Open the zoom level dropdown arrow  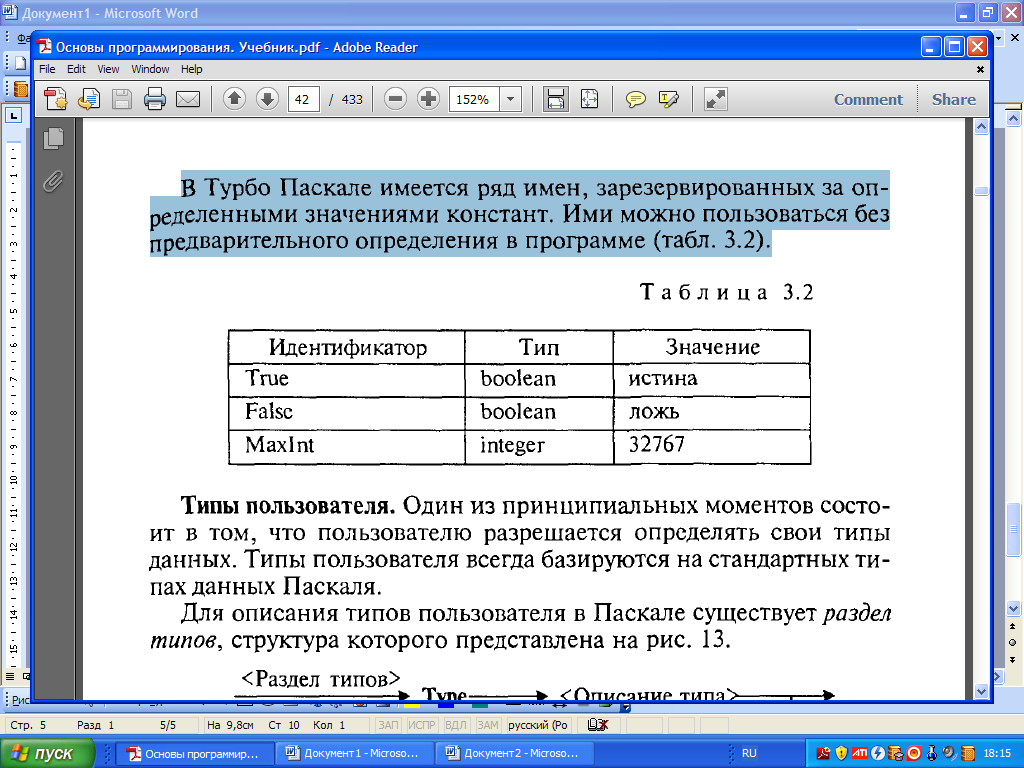tap(511, 99)
